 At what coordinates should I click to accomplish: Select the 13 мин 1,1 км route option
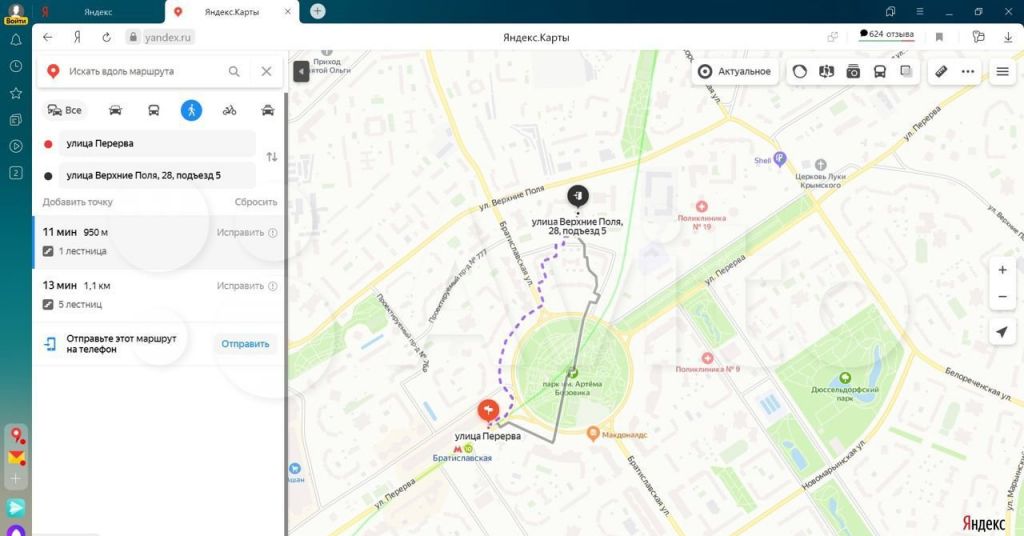(x=159, y=295)
